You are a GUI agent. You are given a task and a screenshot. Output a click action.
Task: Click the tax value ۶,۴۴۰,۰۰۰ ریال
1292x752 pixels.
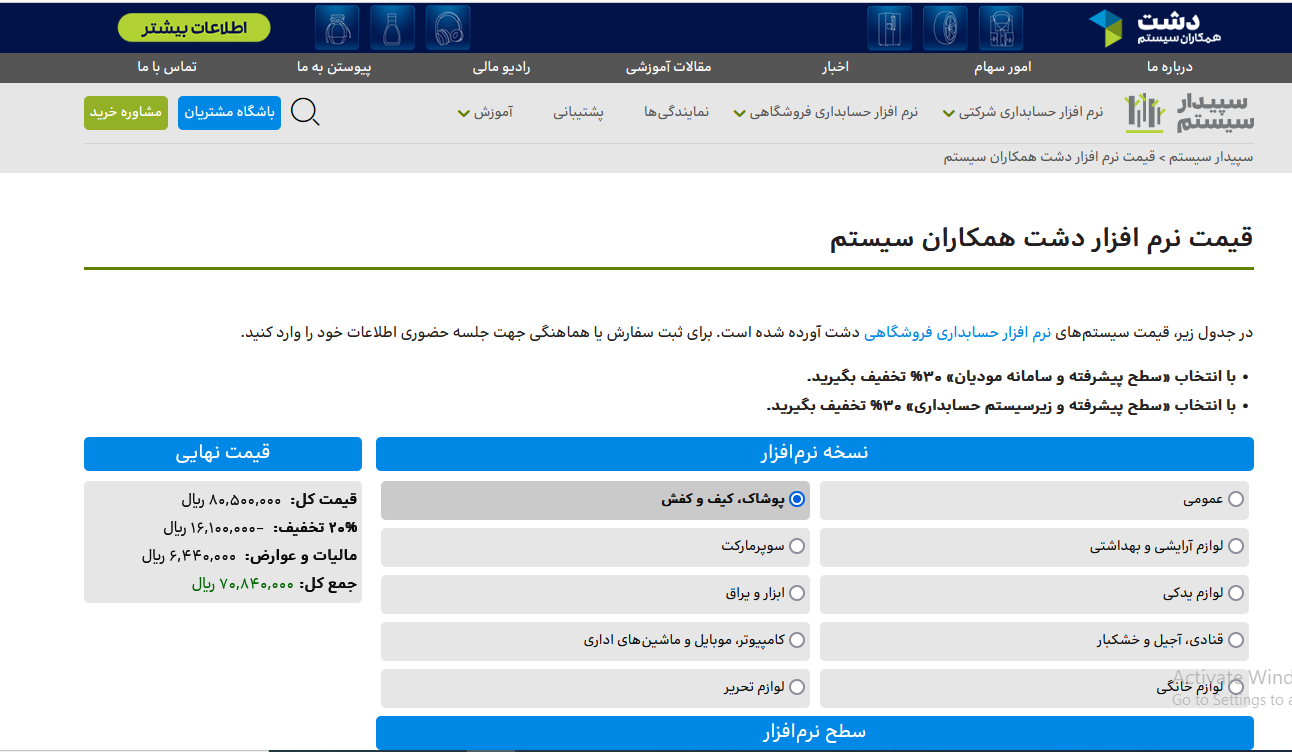click(189, 555)
